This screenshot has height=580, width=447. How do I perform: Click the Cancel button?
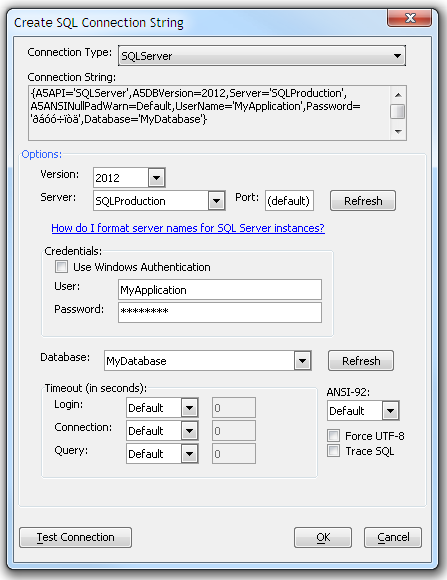coord(393,537)
